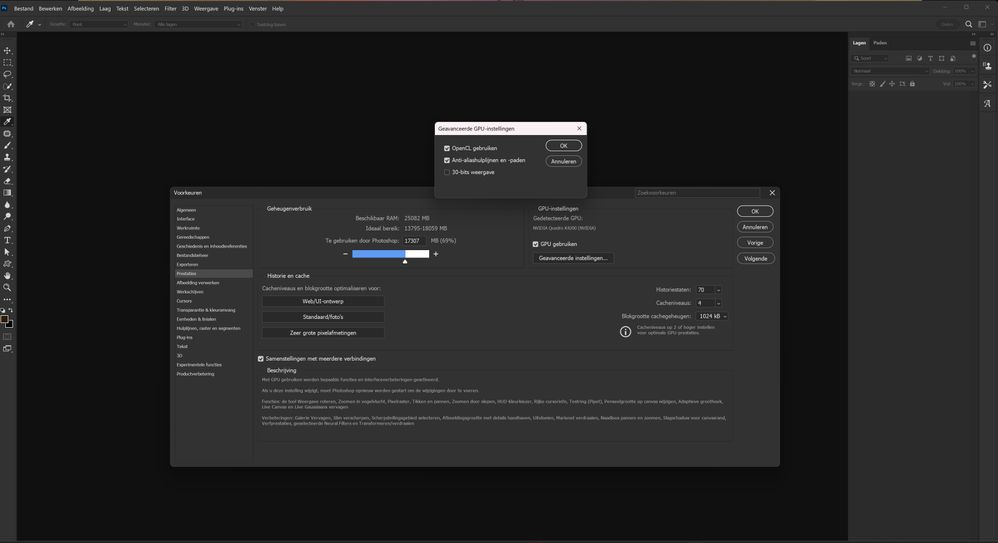Select the Zoom tool in the toolbar
The height and width of the screenshot is (543, 998).
(x=7, y=288)
